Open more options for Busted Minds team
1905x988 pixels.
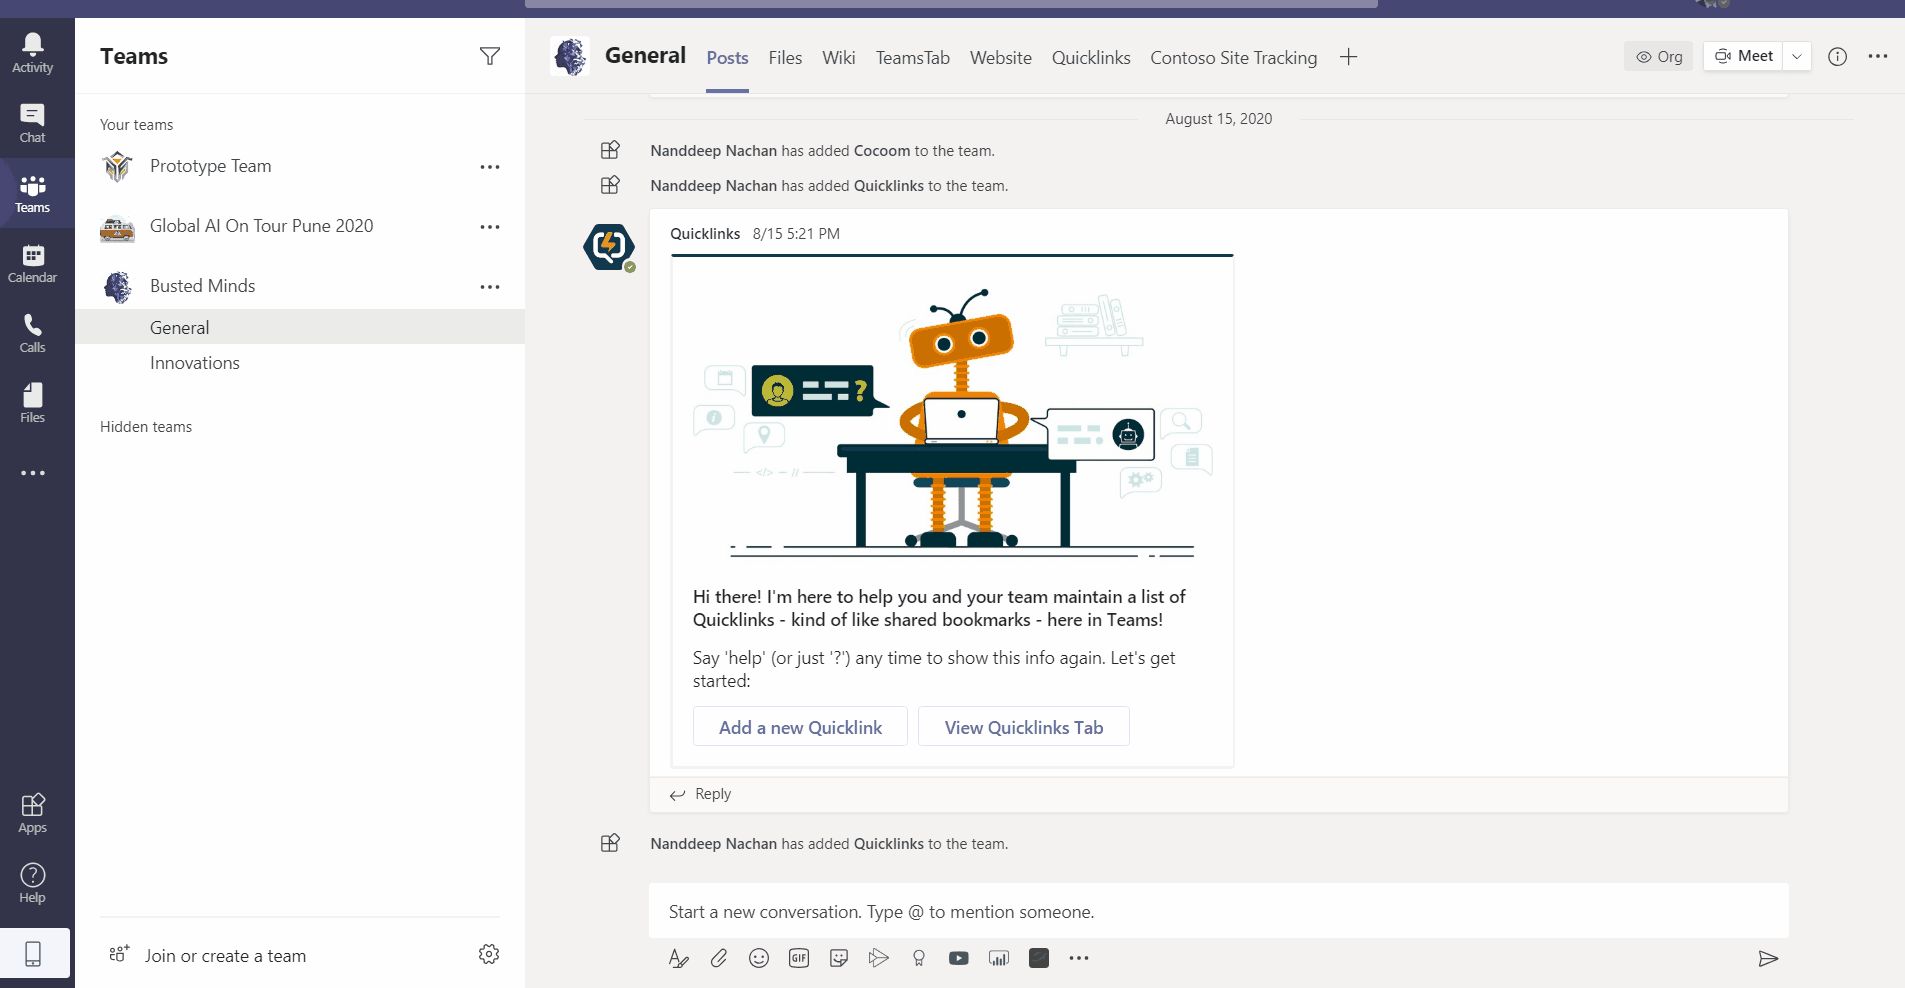pos(489,287)
